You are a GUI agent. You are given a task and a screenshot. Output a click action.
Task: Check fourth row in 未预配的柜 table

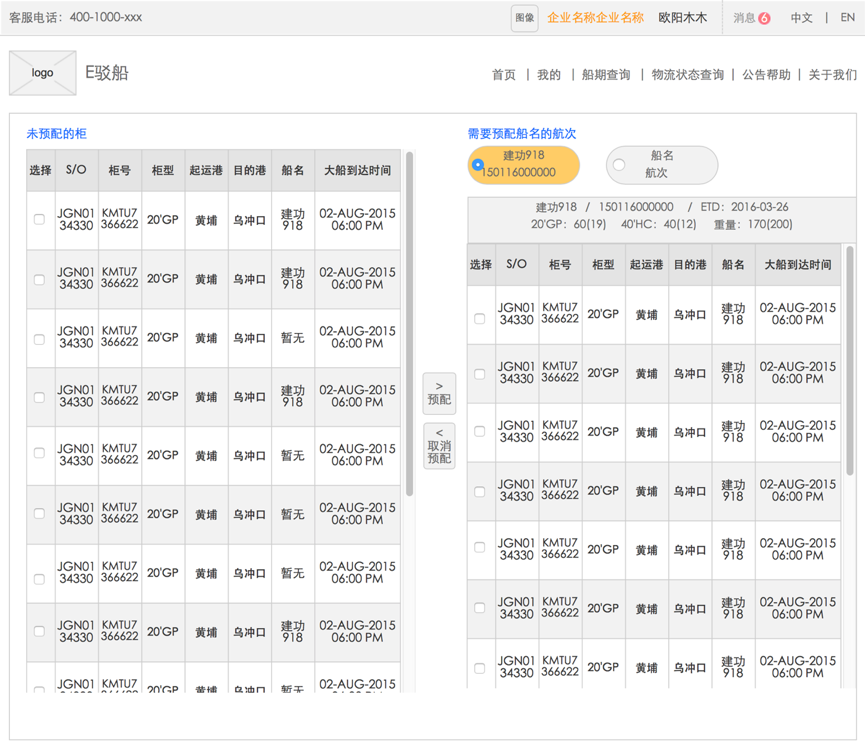tap(39, 397)
